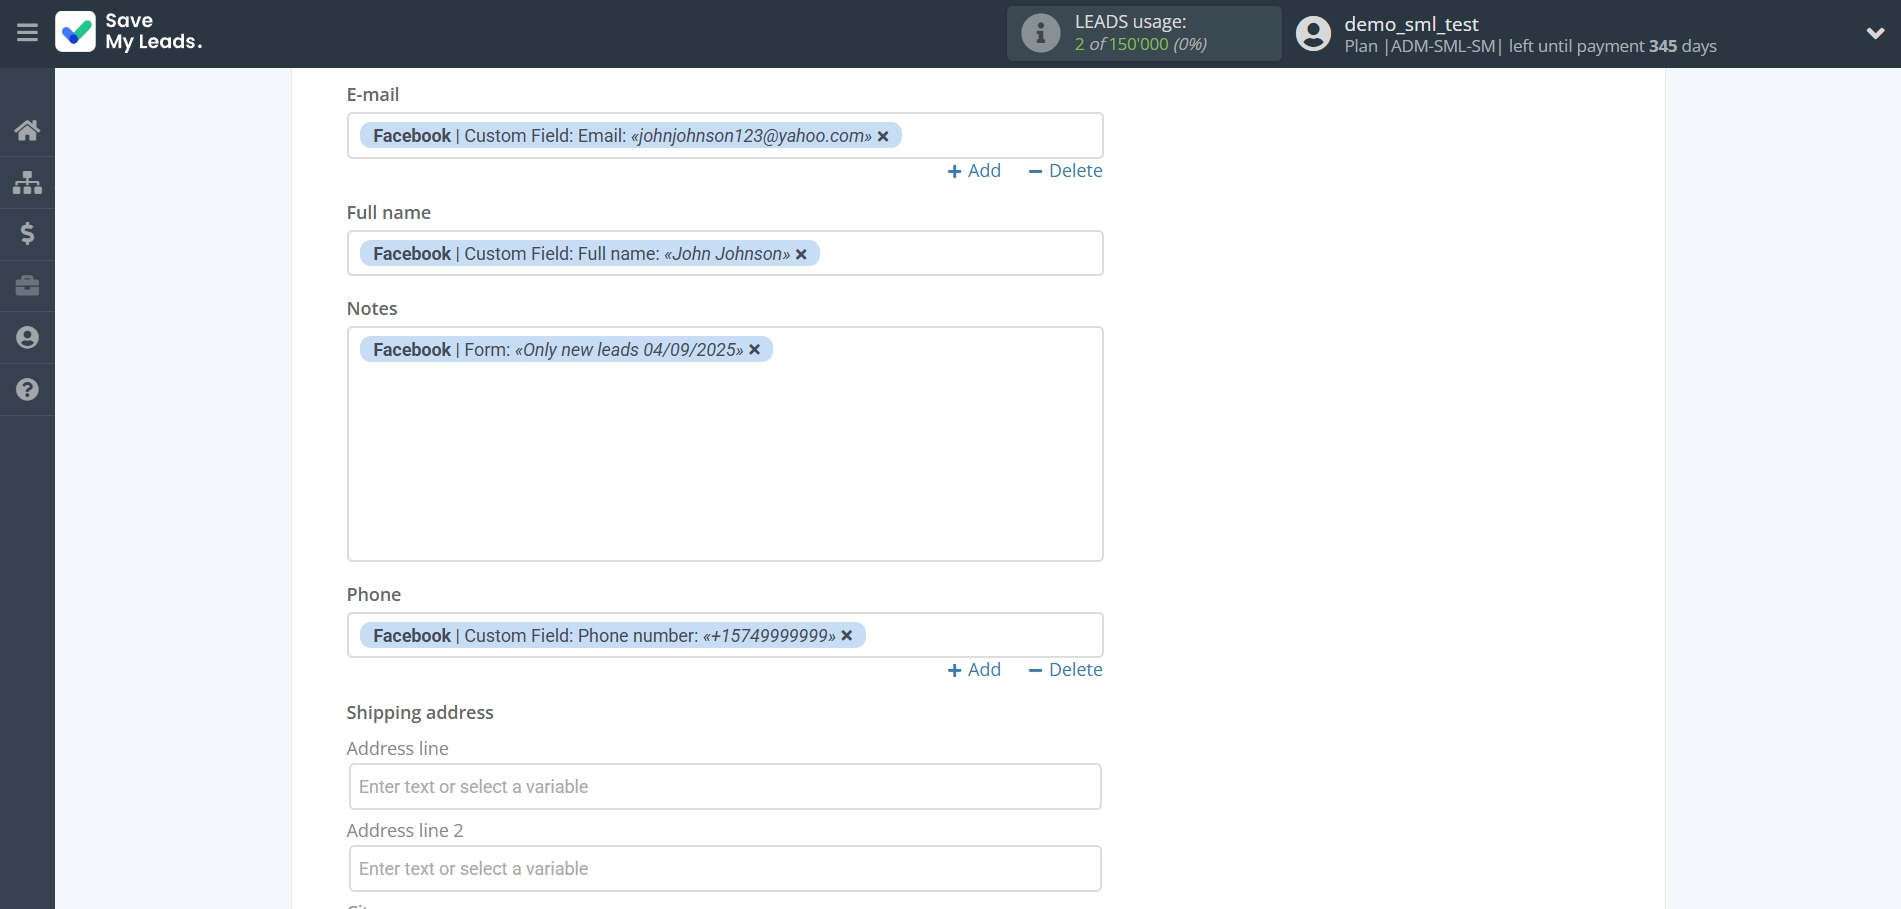The image size is (1901, 909).
Task: Remove the Full name John Johnson tag
Action: [x=801, y=254]
